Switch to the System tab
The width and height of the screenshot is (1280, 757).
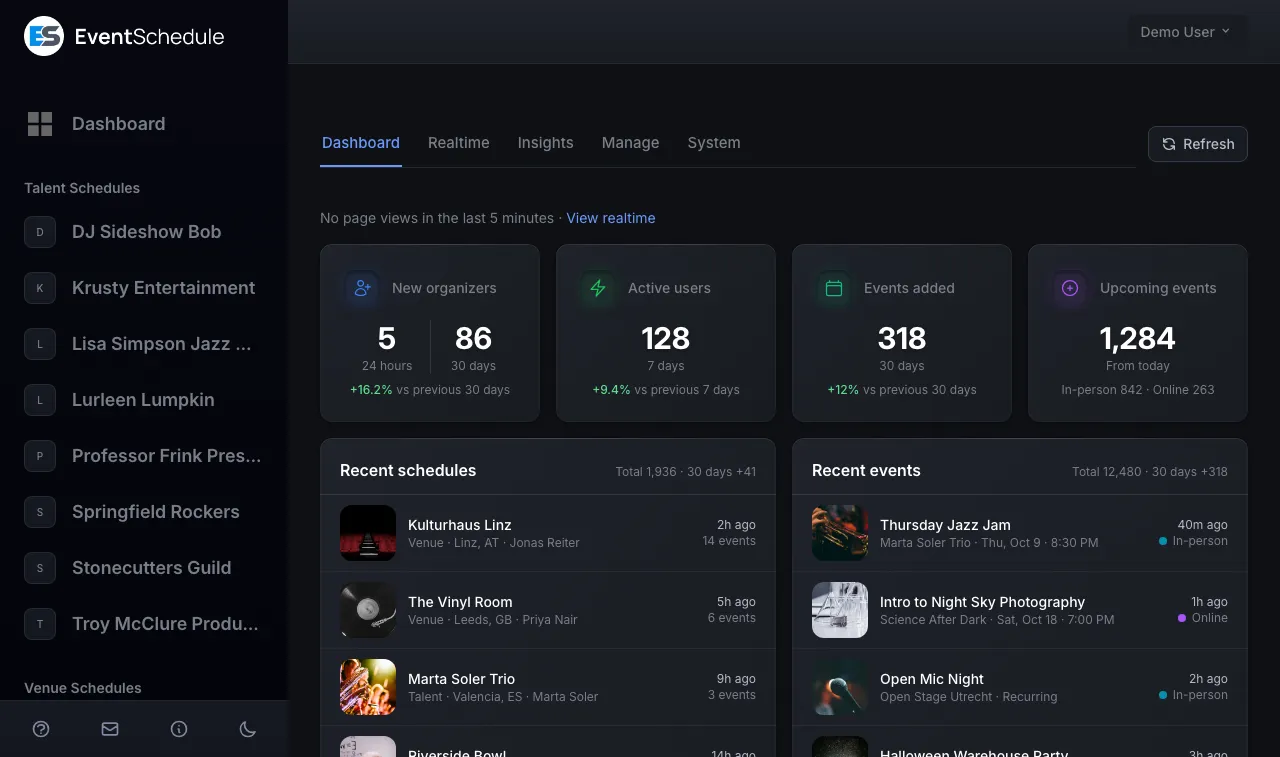pos(714,143)
